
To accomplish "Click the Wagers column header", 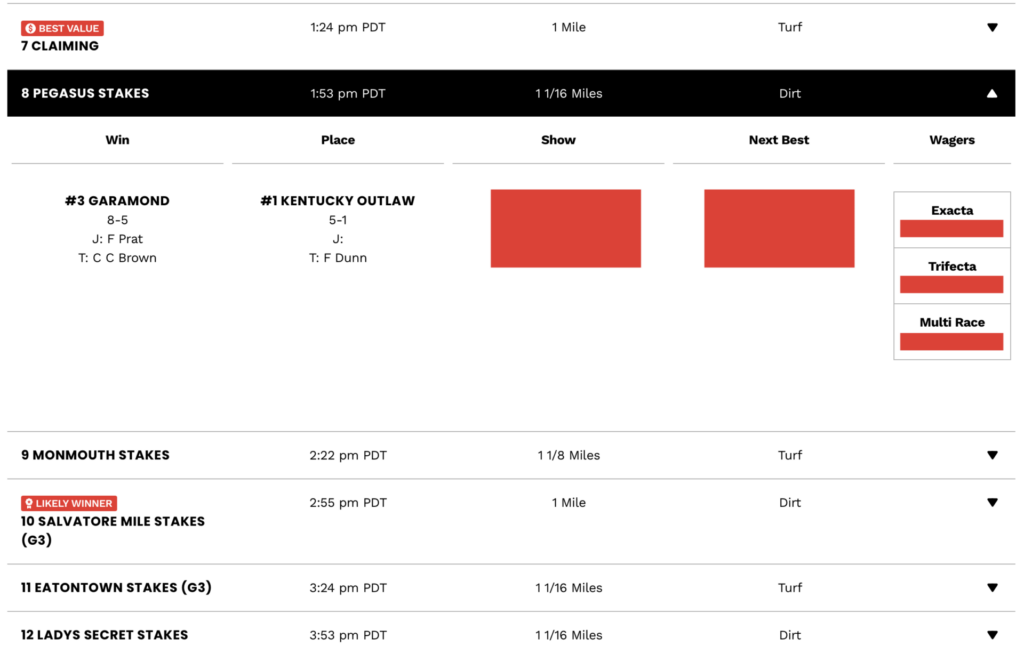I will click(952, 140).
